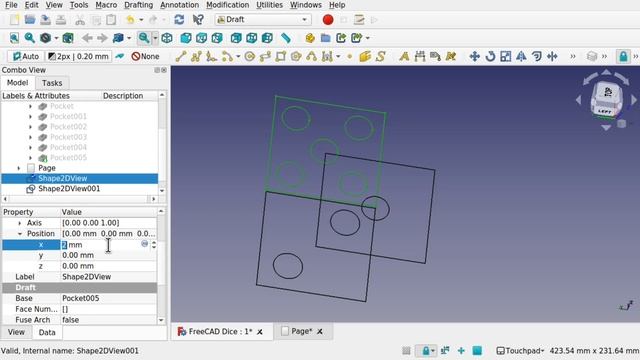Select the Draft Rotate tool
This screenshot has width=640, height=360.
490,56
